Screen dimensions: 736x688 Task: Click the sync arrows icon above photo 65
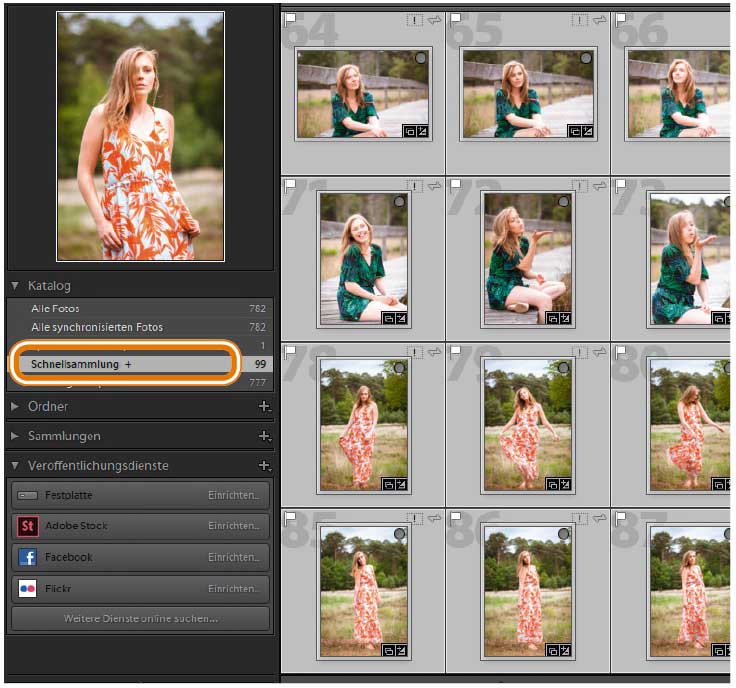click(600, 19)
